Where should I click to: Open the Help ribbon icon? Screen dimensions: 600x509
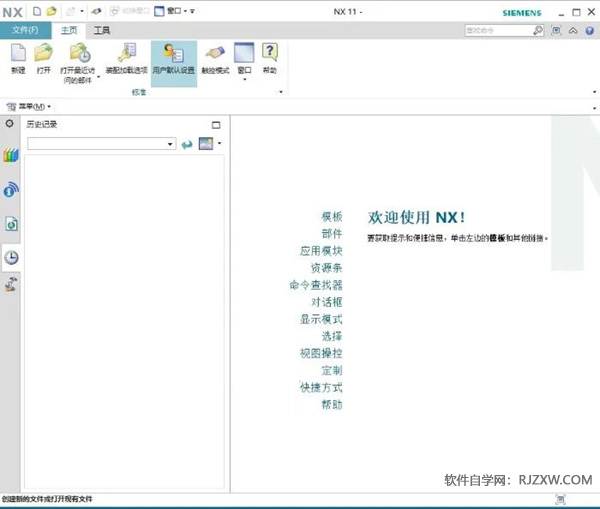270,52
